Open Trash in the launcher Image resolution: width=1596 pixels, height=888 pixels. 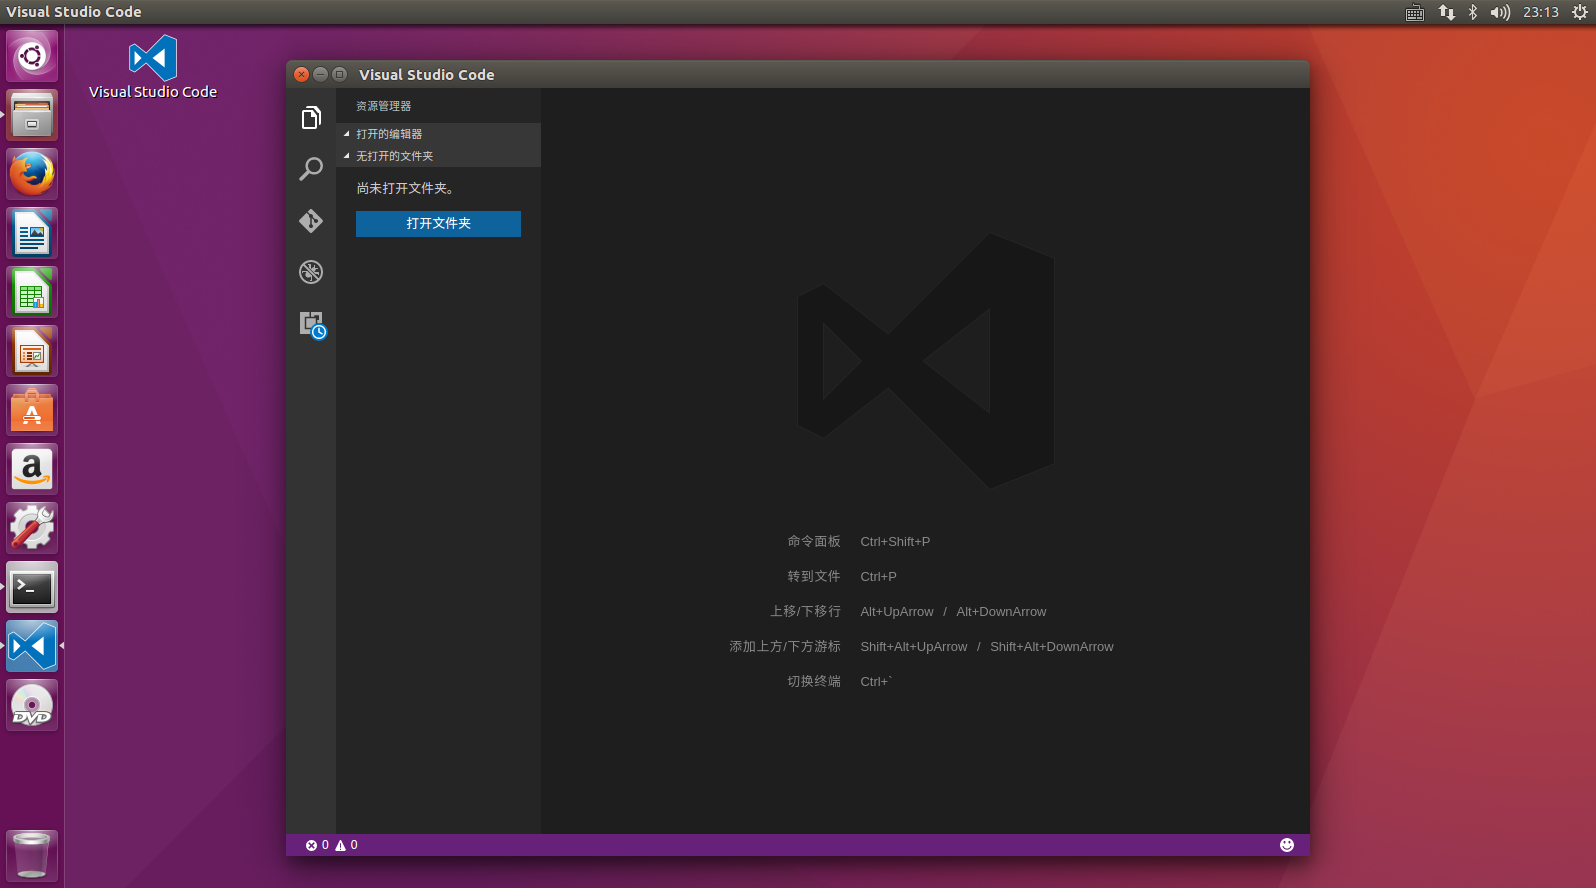pyautogui.click(x=32, y=856)
